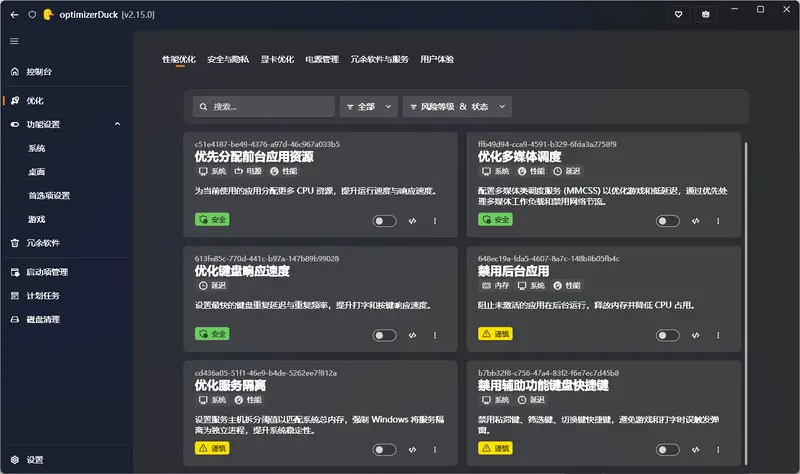
Task: Click ID text c51e4187-be49-4376-a97d-46c967a033b5
Action: (x=267, y=144)
